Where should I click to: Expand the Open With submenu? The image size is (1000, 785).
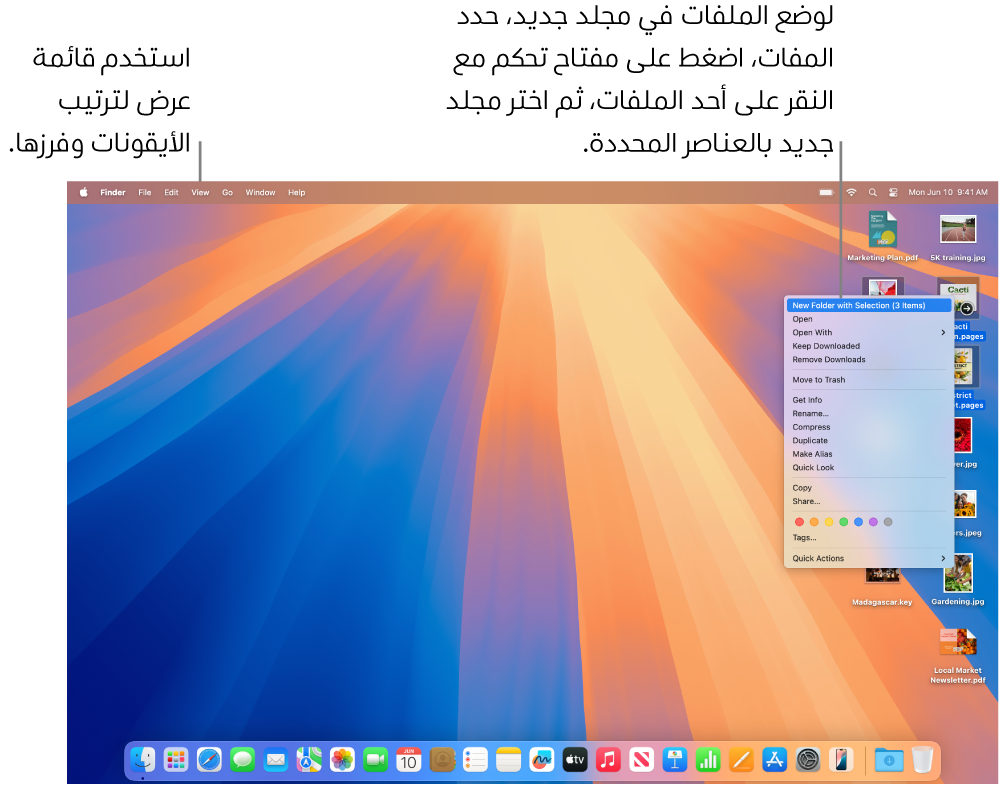869,332
